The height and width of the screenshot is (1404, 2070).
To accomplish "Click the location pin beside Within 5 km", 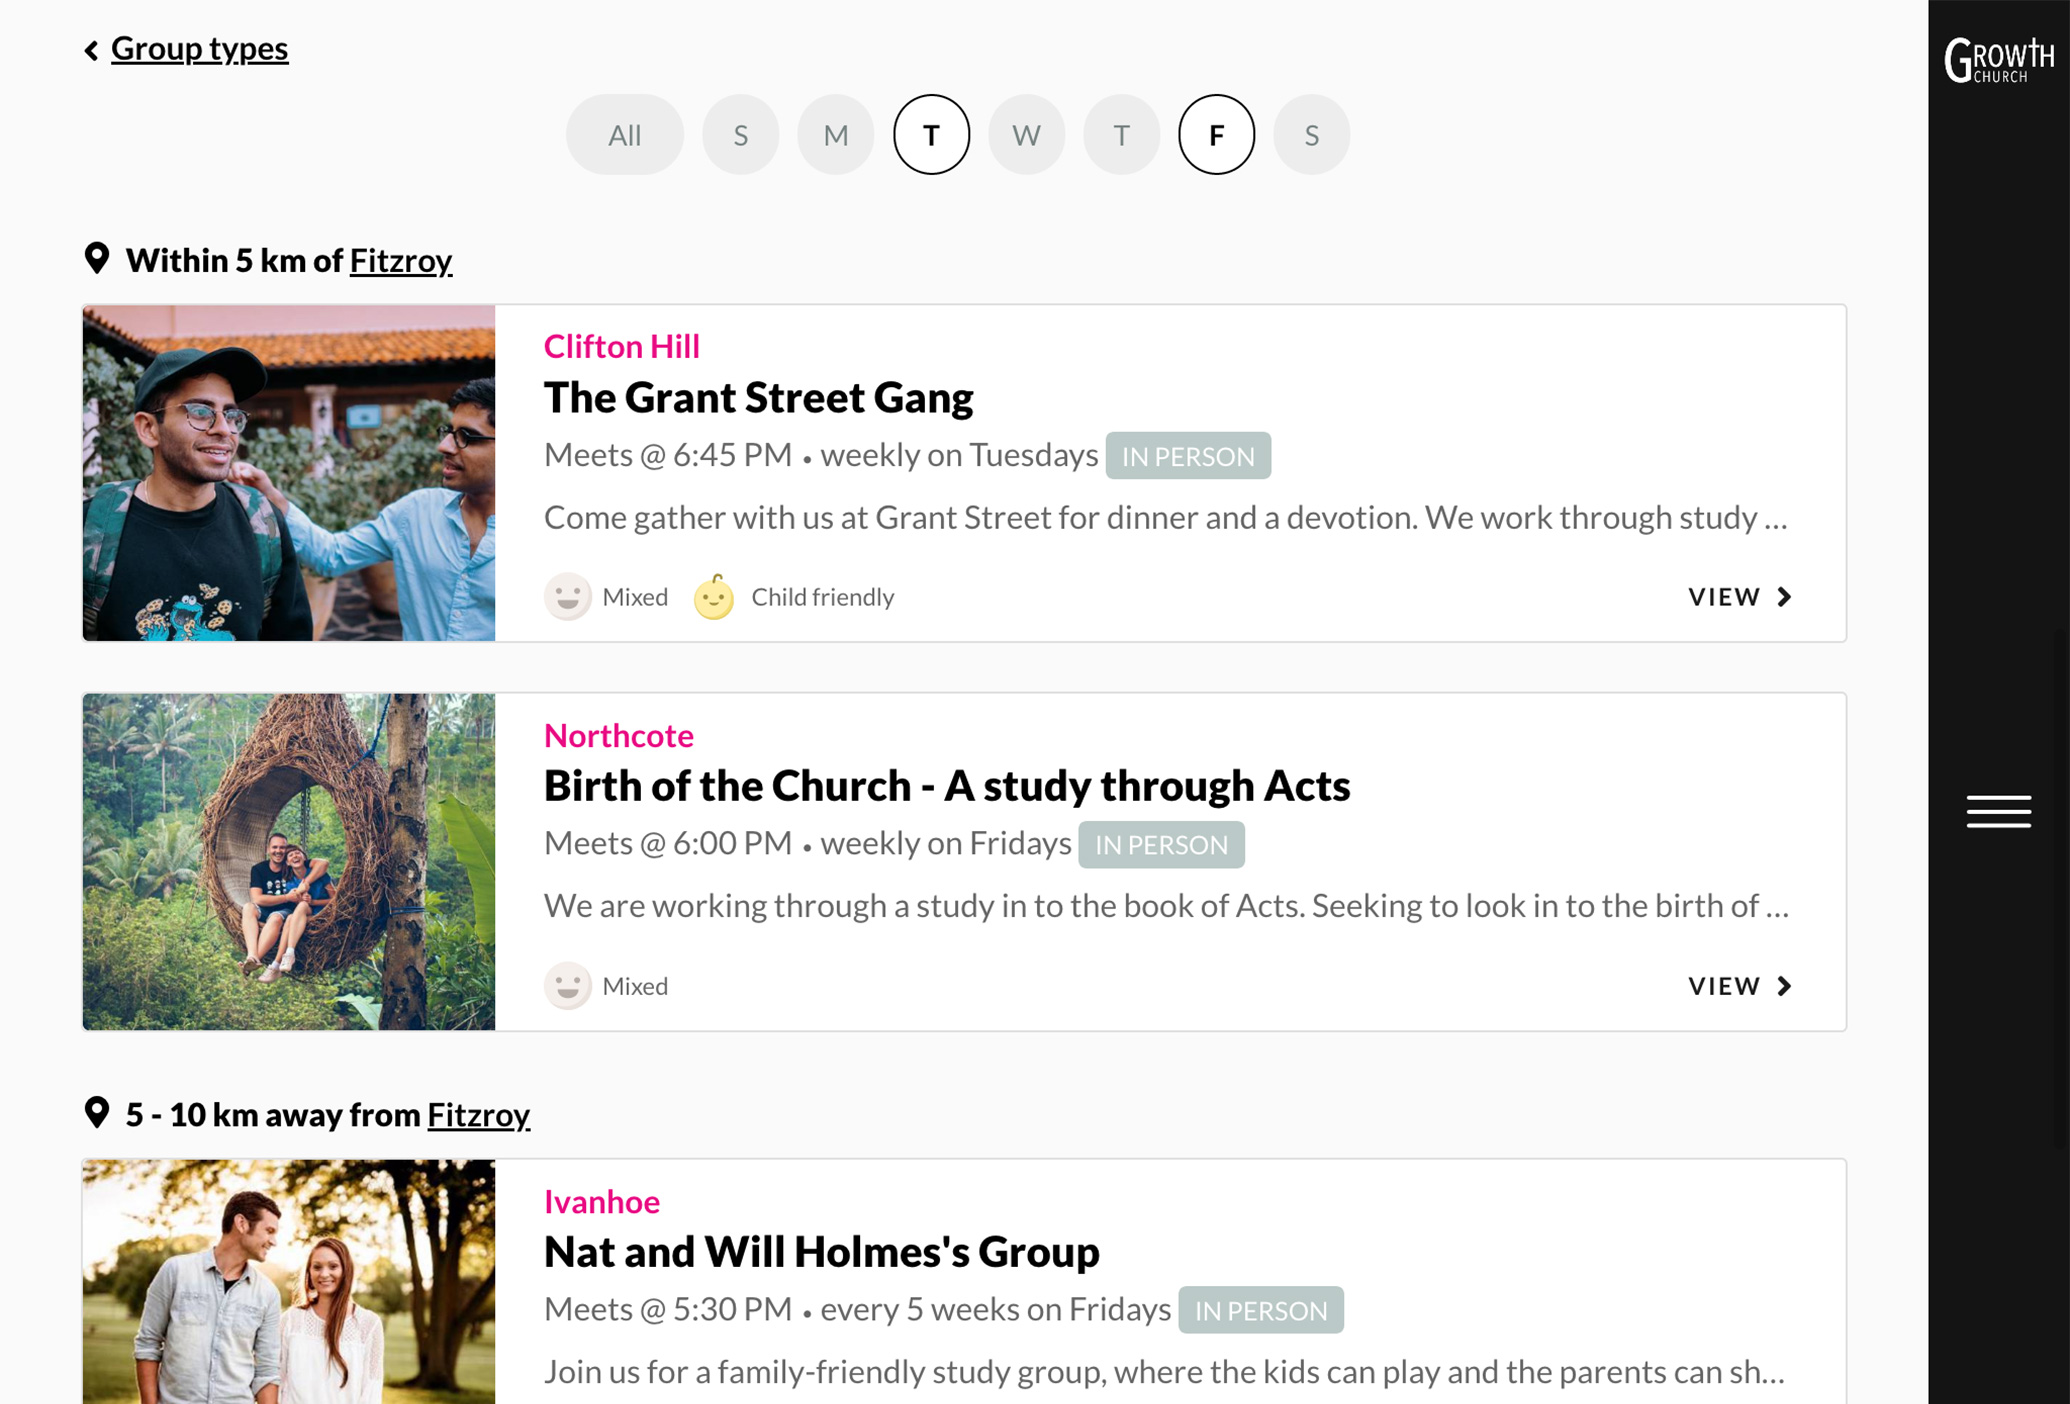I will pyautogui.click(x=97, y=258).
